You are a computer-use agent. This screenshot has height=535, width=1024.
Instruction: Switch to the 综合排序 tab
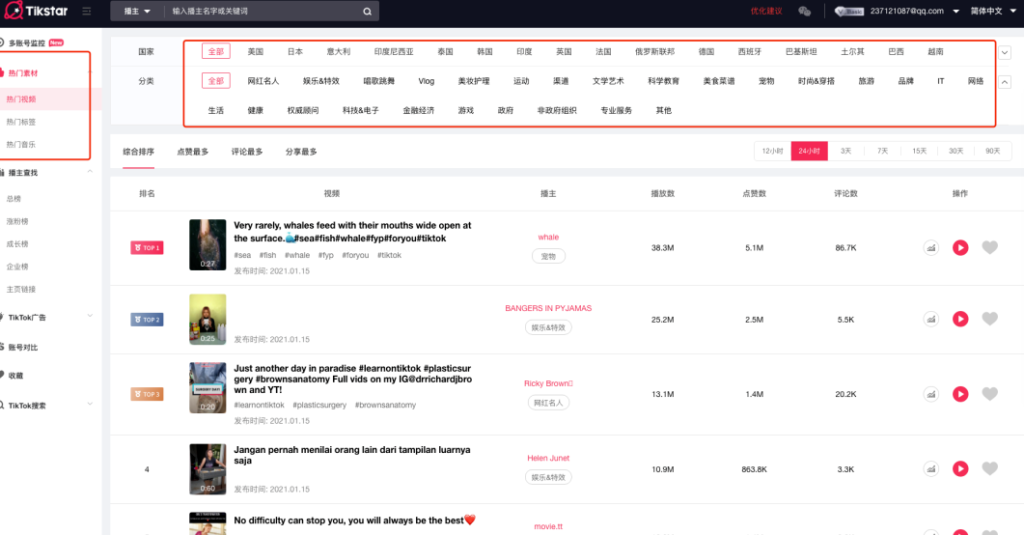click(138, 152)
